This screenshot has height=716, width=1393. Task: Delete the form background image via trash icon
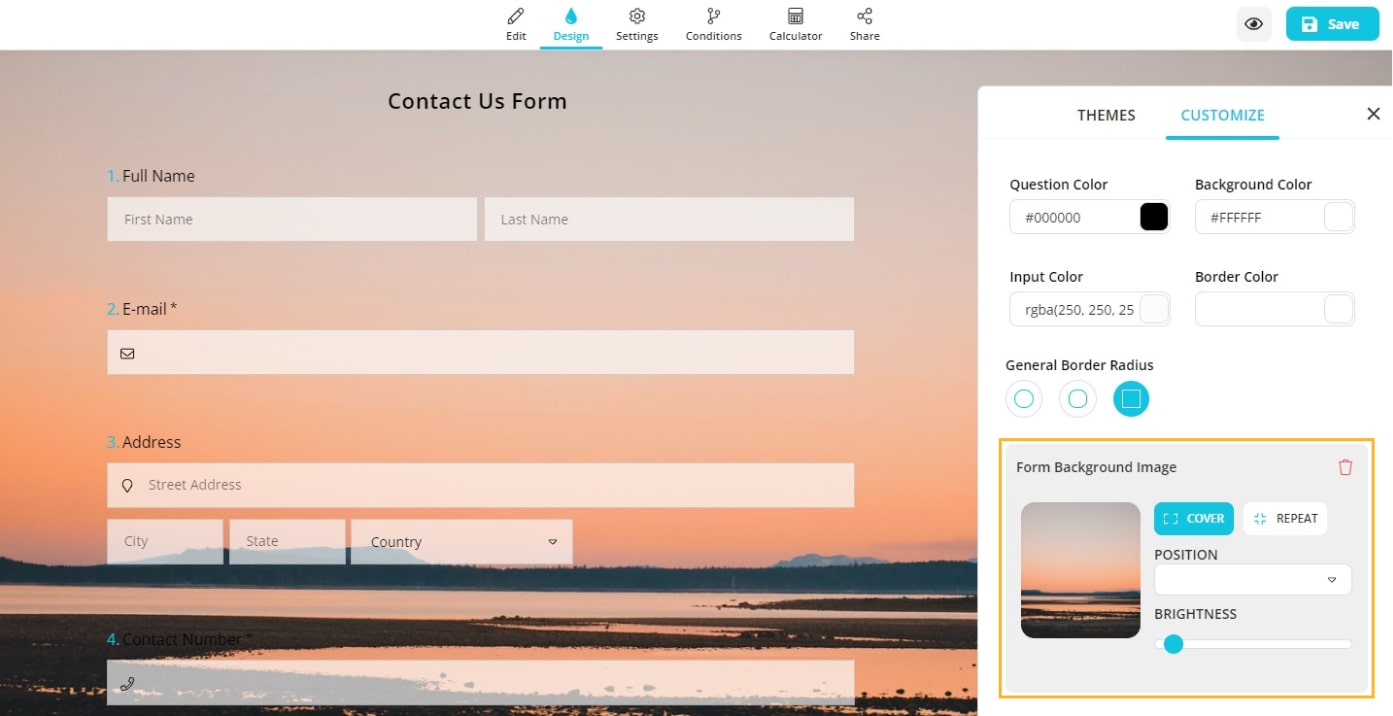[1345, 466]
